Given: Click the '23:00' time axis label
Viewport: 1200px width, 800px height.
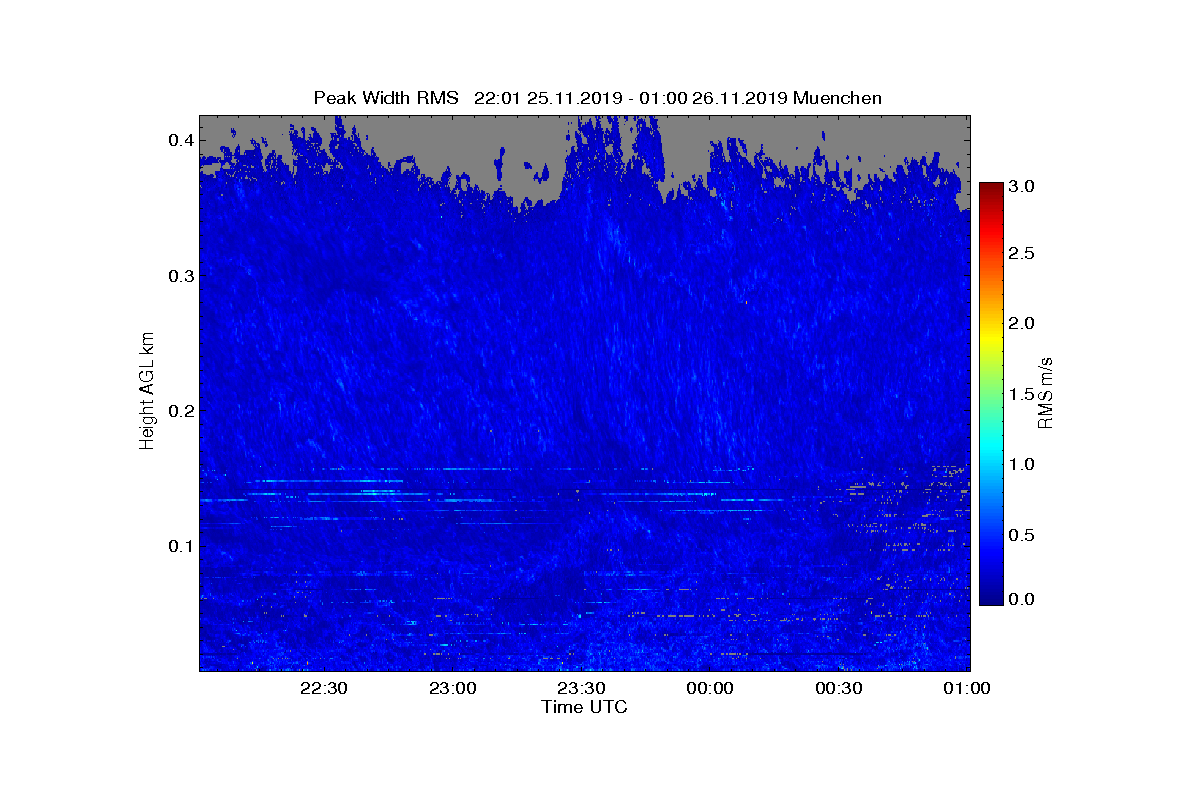Looking at the screenshot, I should (x=453, y=688).
